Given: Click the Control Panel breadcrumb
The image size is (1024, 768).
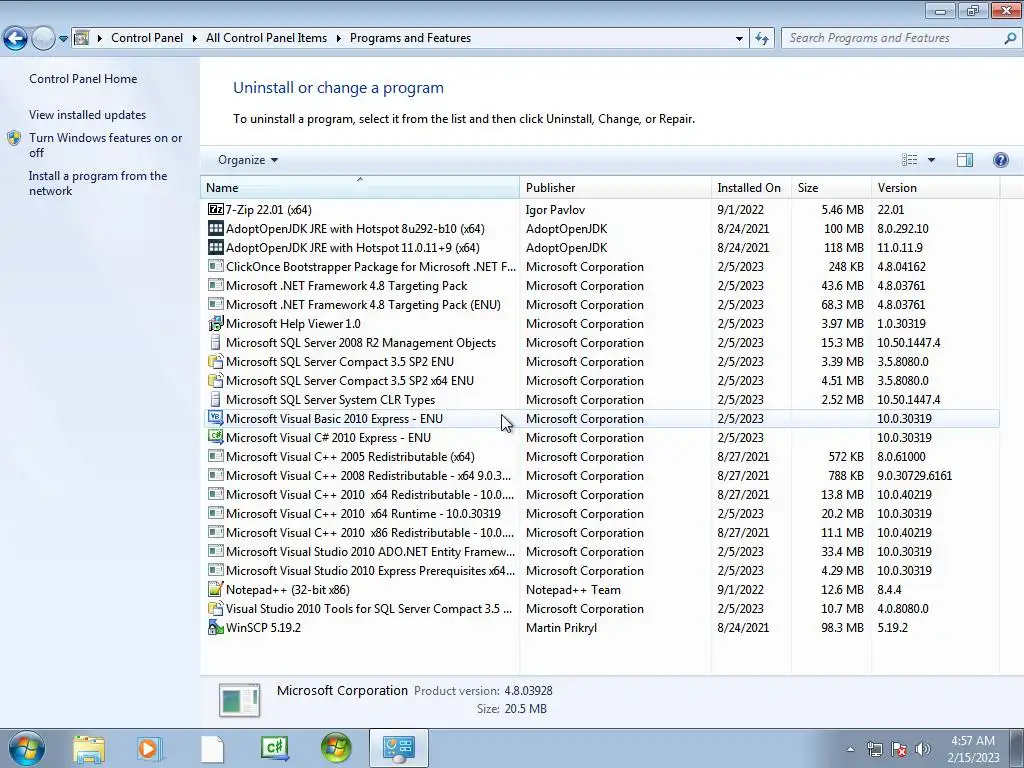Looking at the screenshot, I should click(147, 38).
